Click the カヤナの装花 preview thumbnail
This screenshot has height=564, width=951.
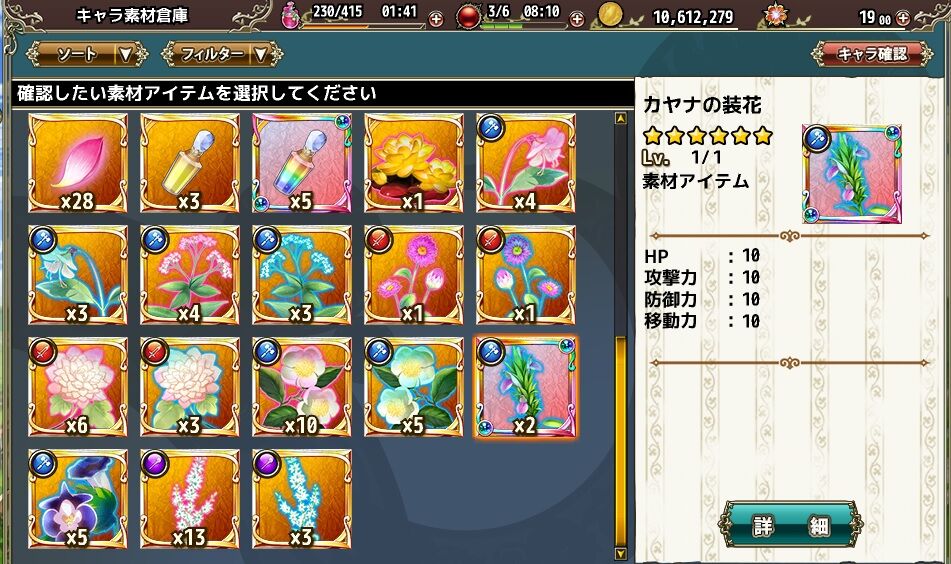coord(852,174)
